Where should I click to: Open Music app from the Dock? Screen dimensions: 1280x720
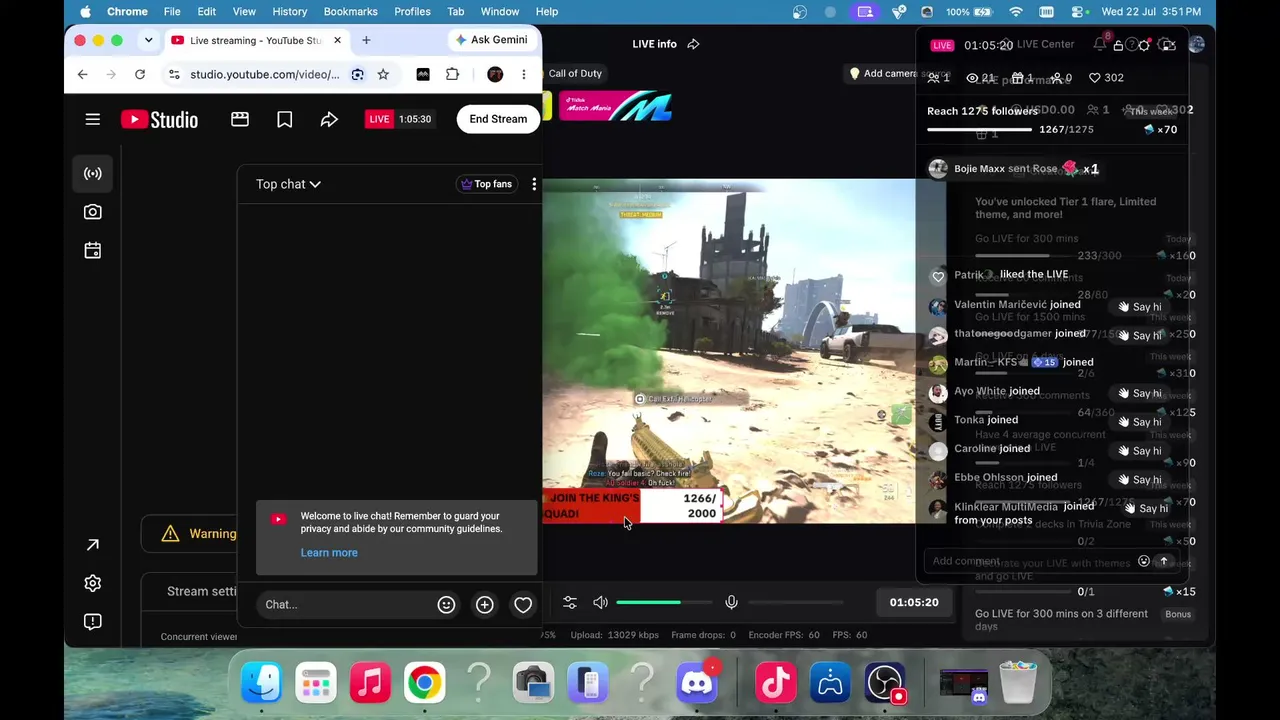click(x=370, y=684)
